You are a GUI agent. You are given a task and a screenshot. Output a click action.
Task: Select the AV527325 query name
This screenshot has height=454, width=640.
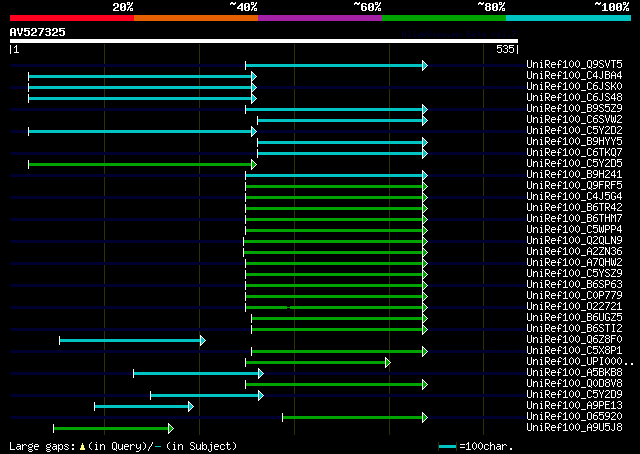(38, 32)
